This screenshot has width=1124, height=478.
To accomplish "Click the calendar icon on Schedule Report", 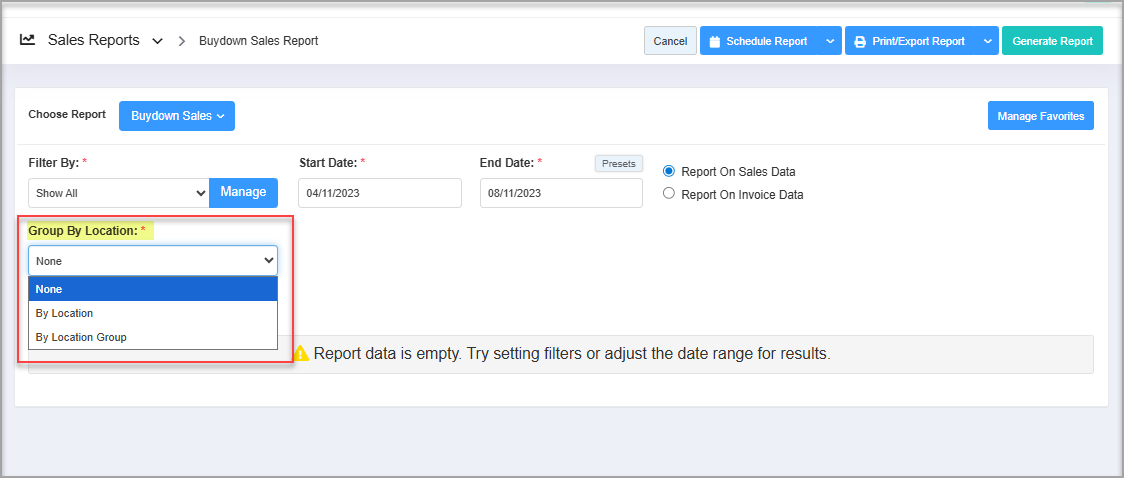I will (715, 42).
